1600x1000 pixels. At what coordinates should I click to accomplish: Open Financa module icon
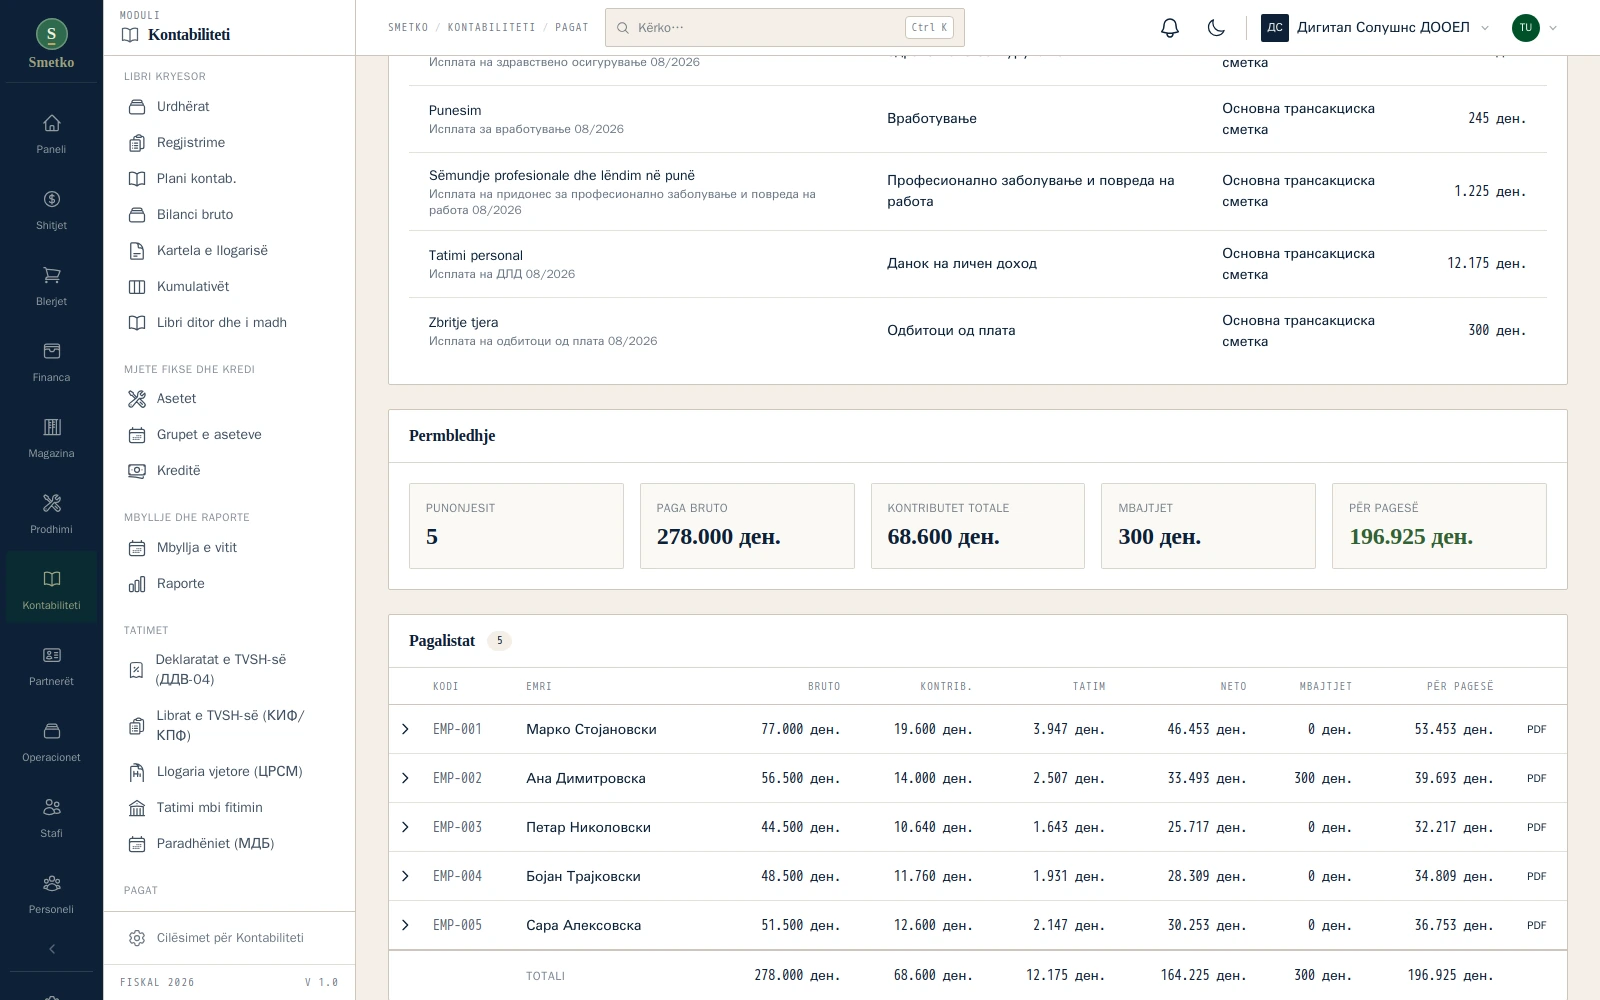[x=52, y=362]
